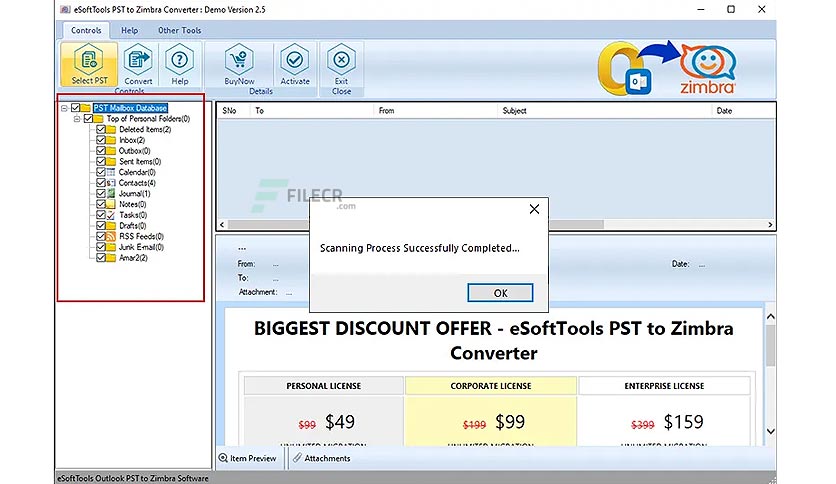Click the Convert toolbar icon
This screenshot has height=484, width=836.
[x=138, y=64]
